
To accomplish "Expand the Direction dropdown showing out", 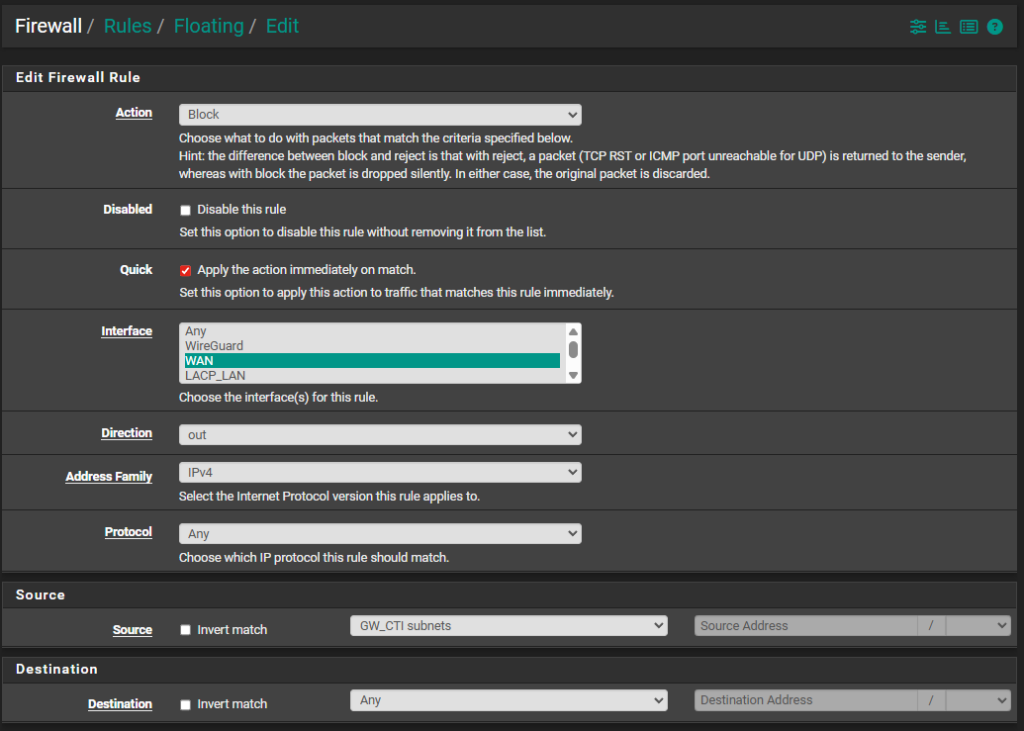I will (x=380, y=435).
